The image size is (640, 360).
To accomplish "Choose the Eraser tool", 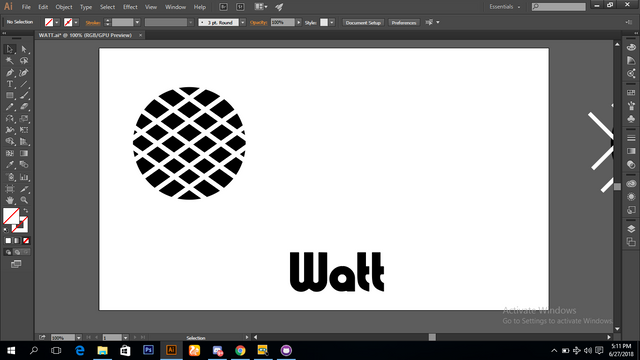I will point(24,107).
